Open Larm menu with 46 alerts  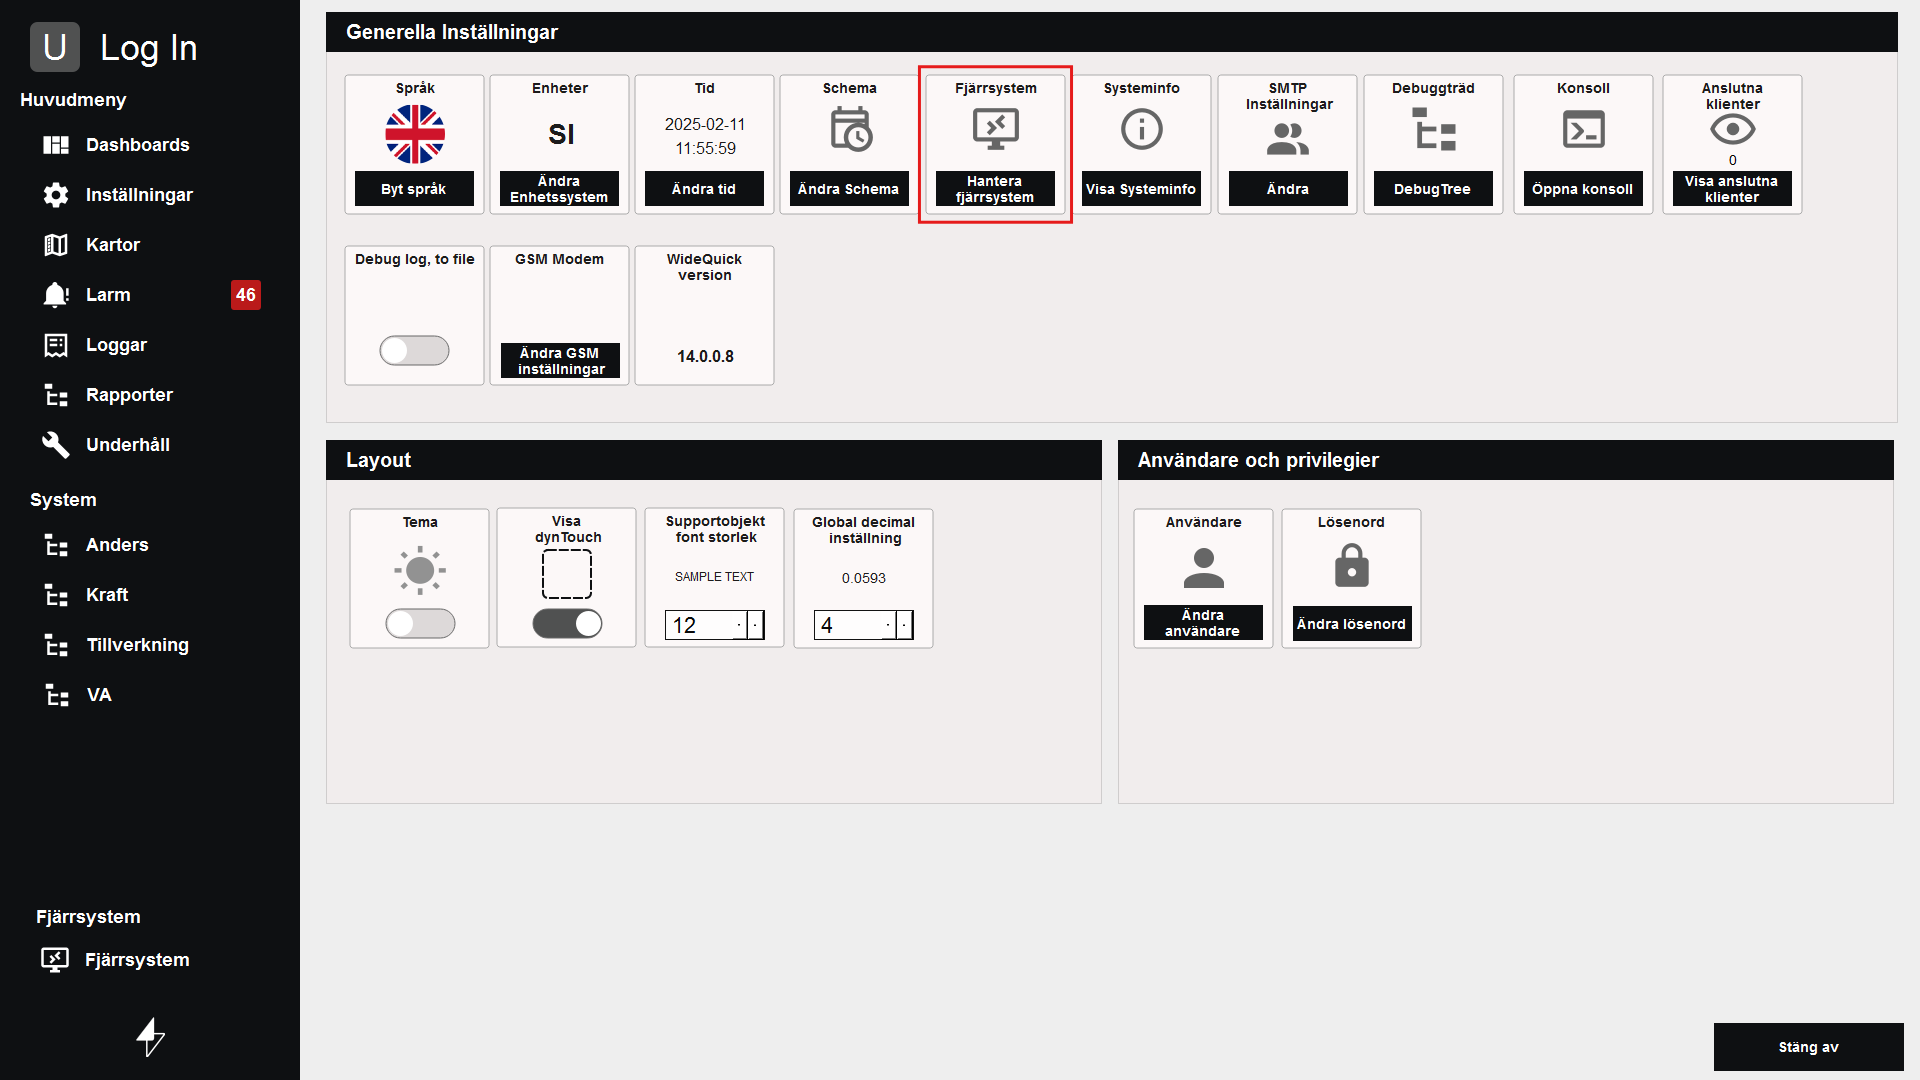point(108,295)
